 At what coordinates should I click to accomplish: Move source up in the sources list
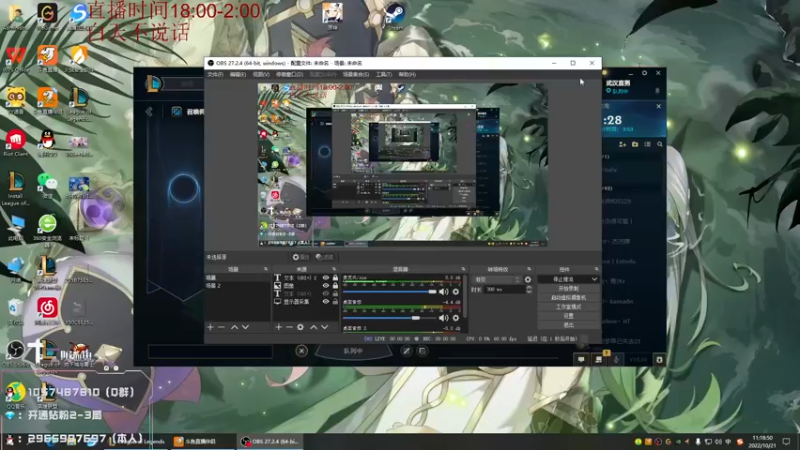(313, 327)
